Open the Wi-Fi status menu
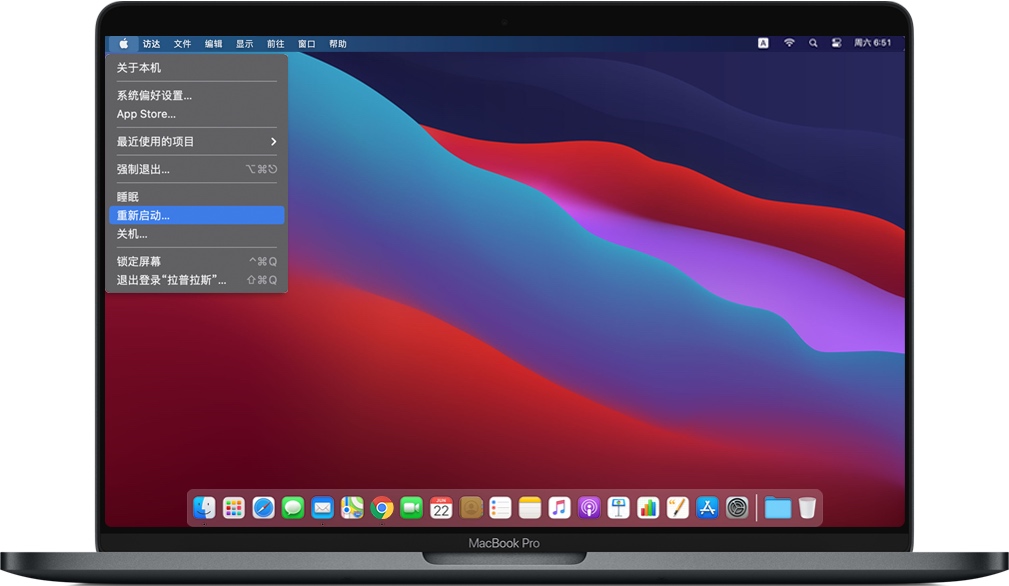Image resolution: width=1009 pixels, height=586 pixels. click(789, 43)
